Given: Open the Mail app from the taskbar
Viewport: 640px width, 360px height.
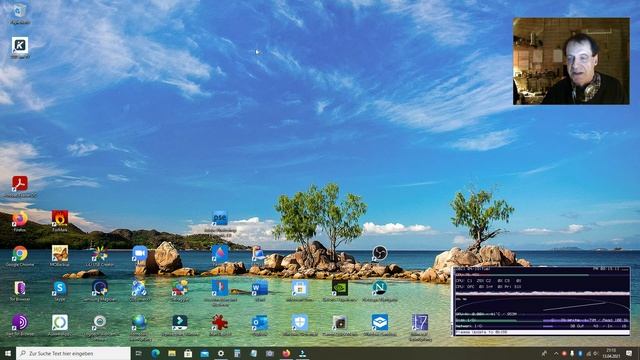Looking at the screenshot, I should point(204,353).
